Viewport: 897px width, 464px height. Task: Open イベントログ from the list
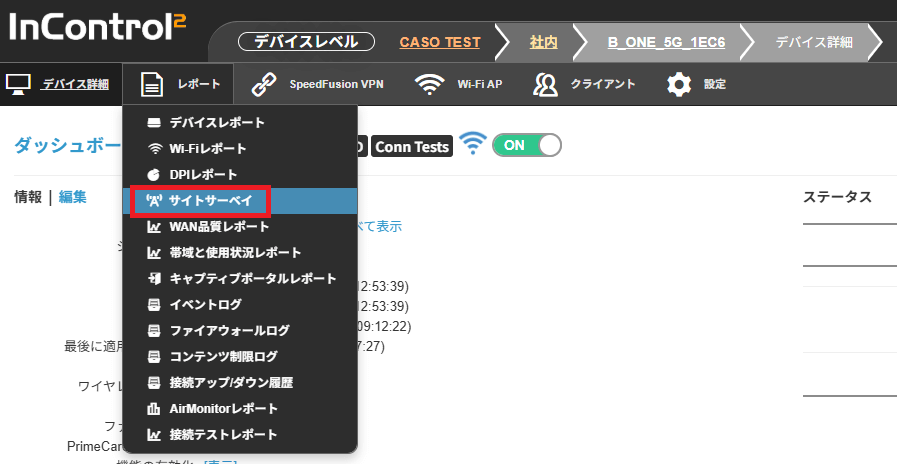point(205,304)
